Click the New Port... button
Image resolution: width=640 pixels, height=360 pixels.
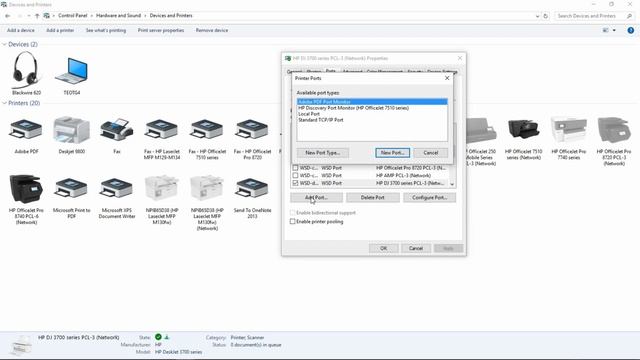pos(392,153)
